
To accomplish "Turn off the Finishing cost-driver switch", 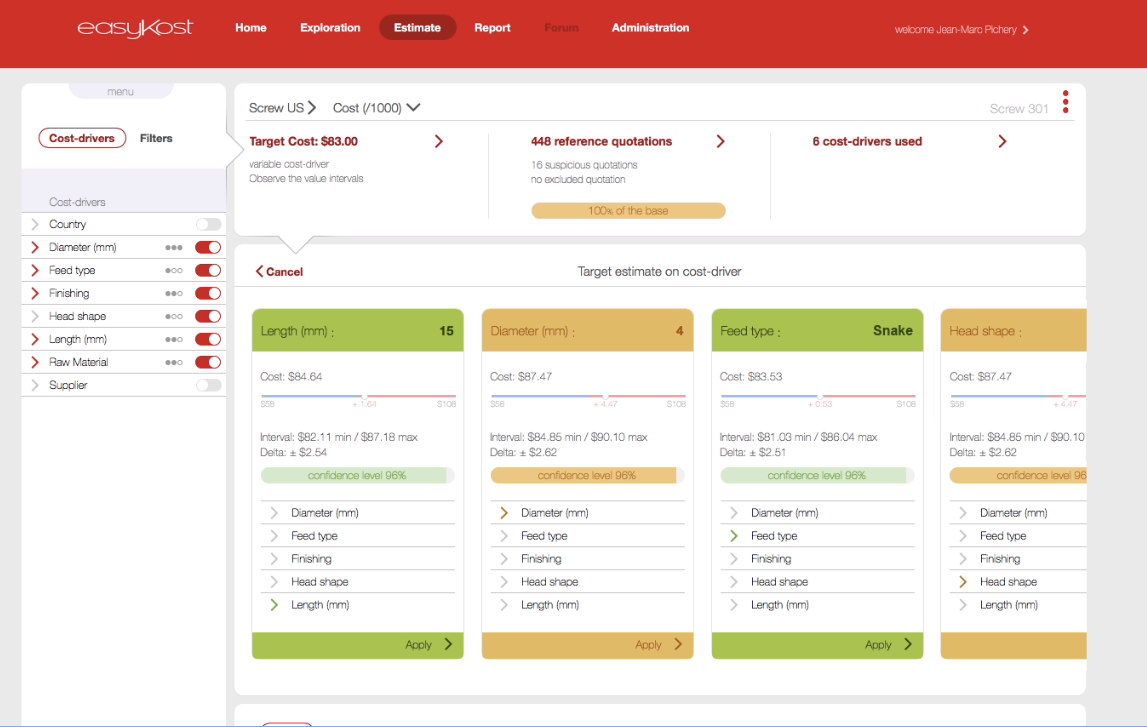I will [208, 293].
